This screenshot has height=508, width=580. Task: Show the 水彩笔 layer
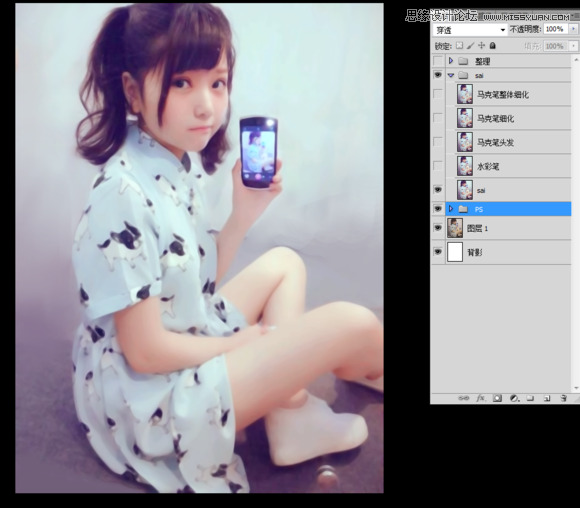pyautogui.click(x=438, y=166)
